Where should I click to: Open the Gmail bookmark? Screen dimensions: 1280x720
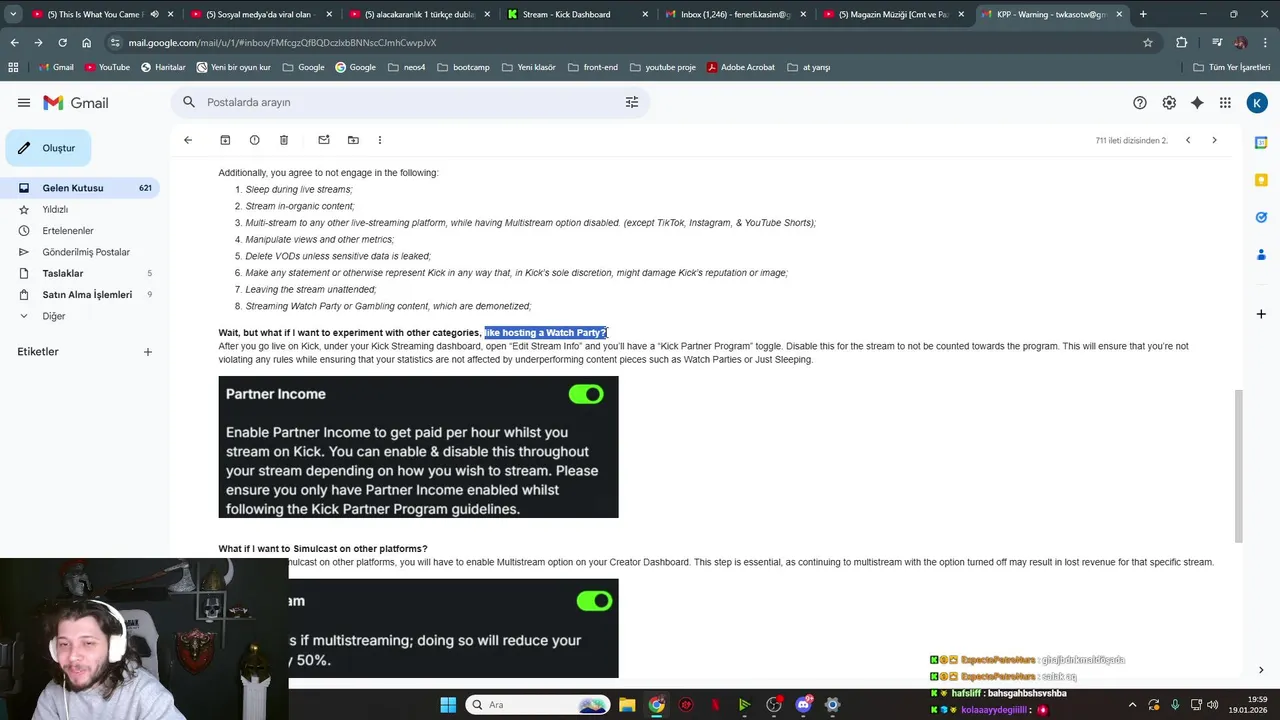click(x=55, y=67)
